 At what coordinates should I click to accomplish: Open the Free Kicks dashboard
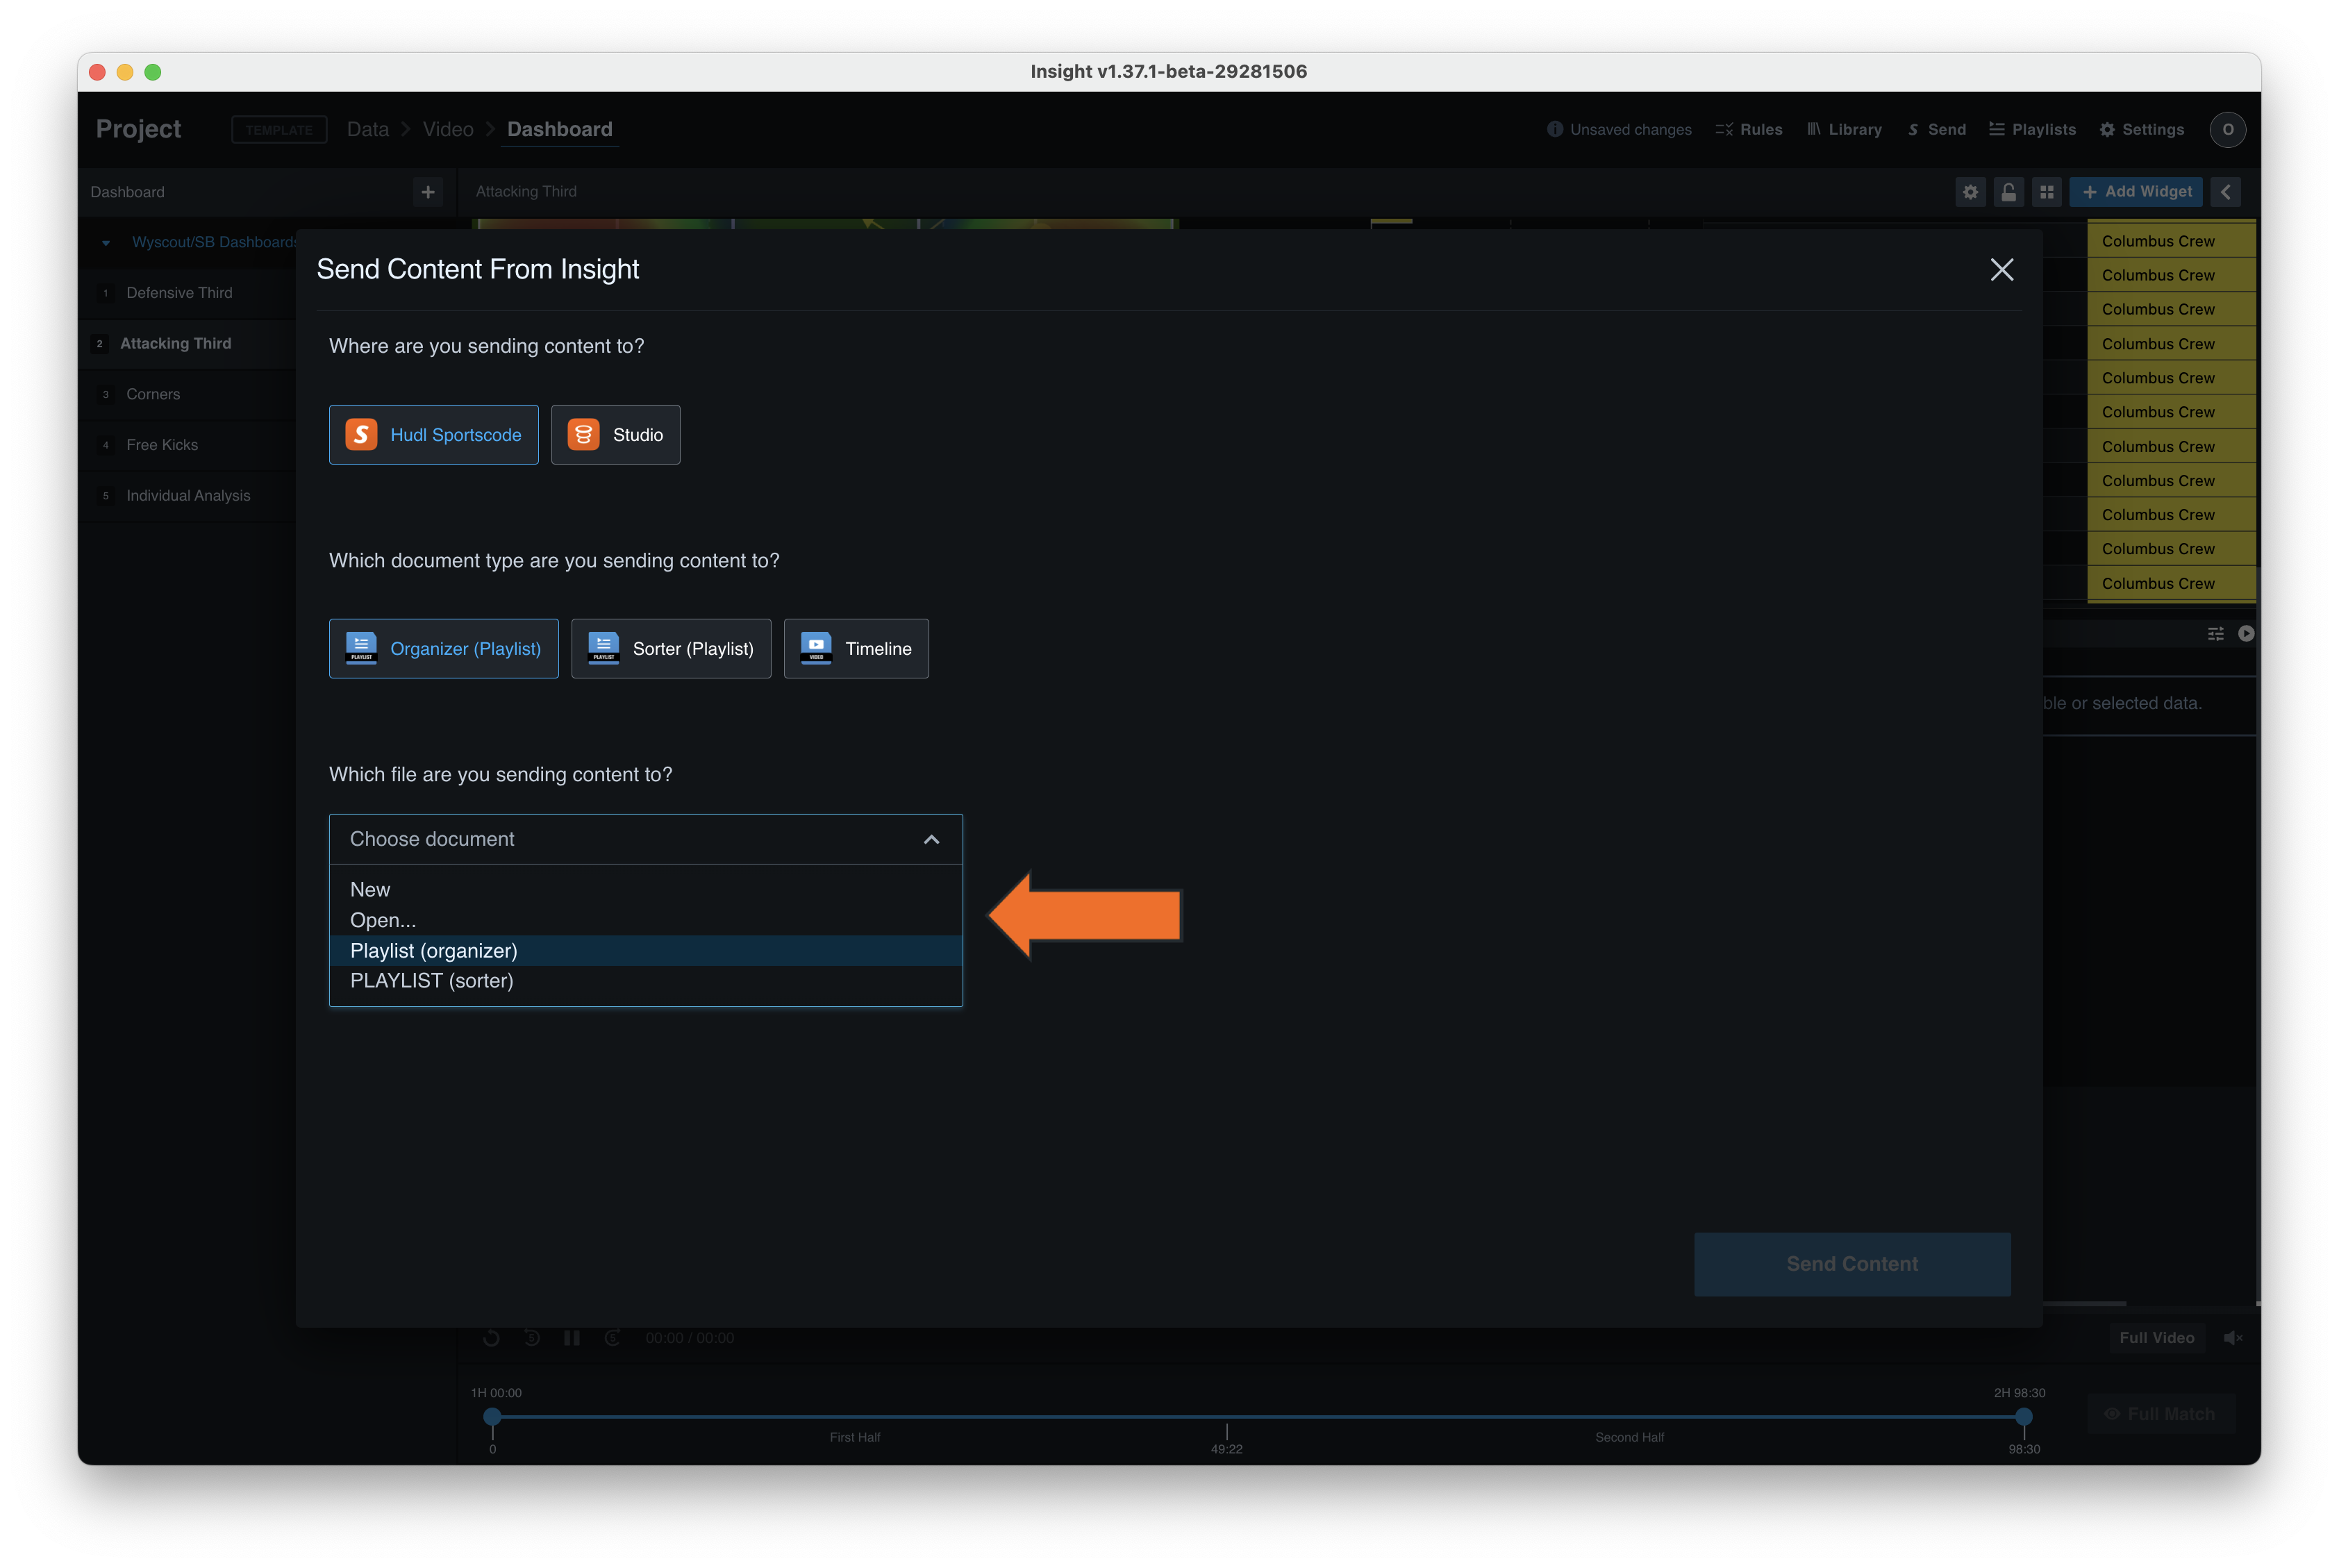point(162,445)
